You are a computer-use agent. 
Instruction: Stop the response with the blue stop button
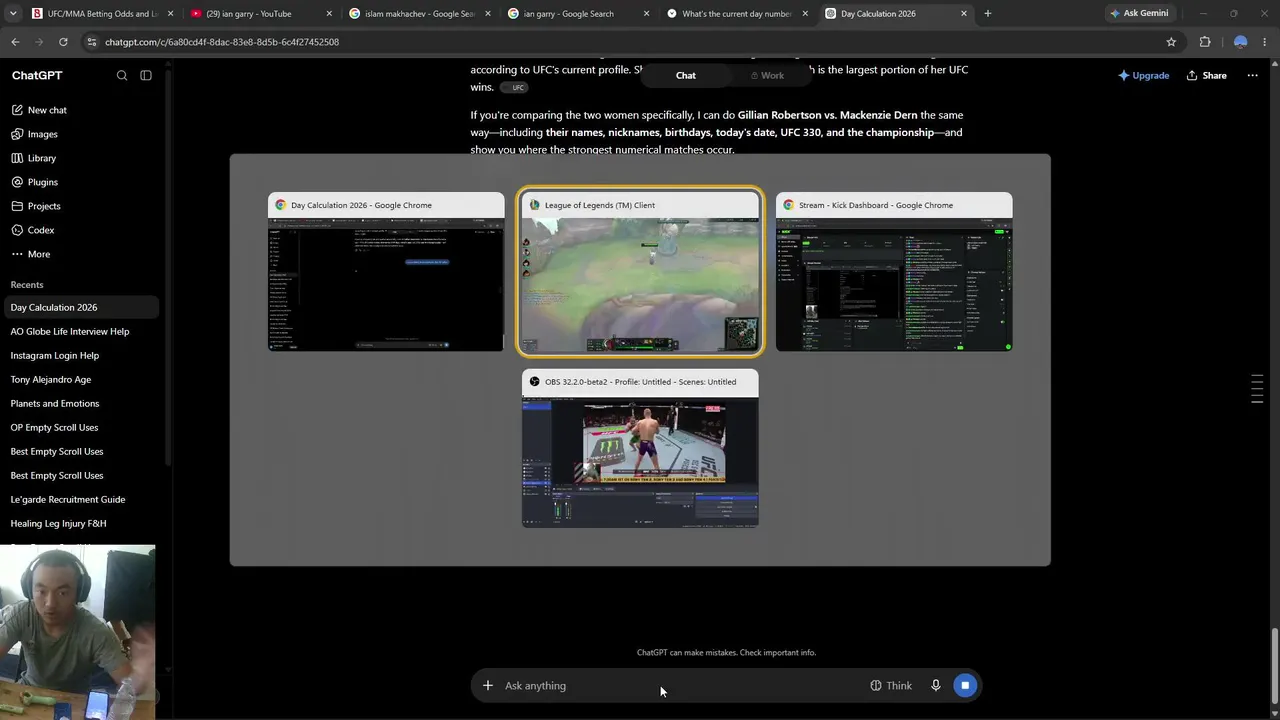[965, 686]
